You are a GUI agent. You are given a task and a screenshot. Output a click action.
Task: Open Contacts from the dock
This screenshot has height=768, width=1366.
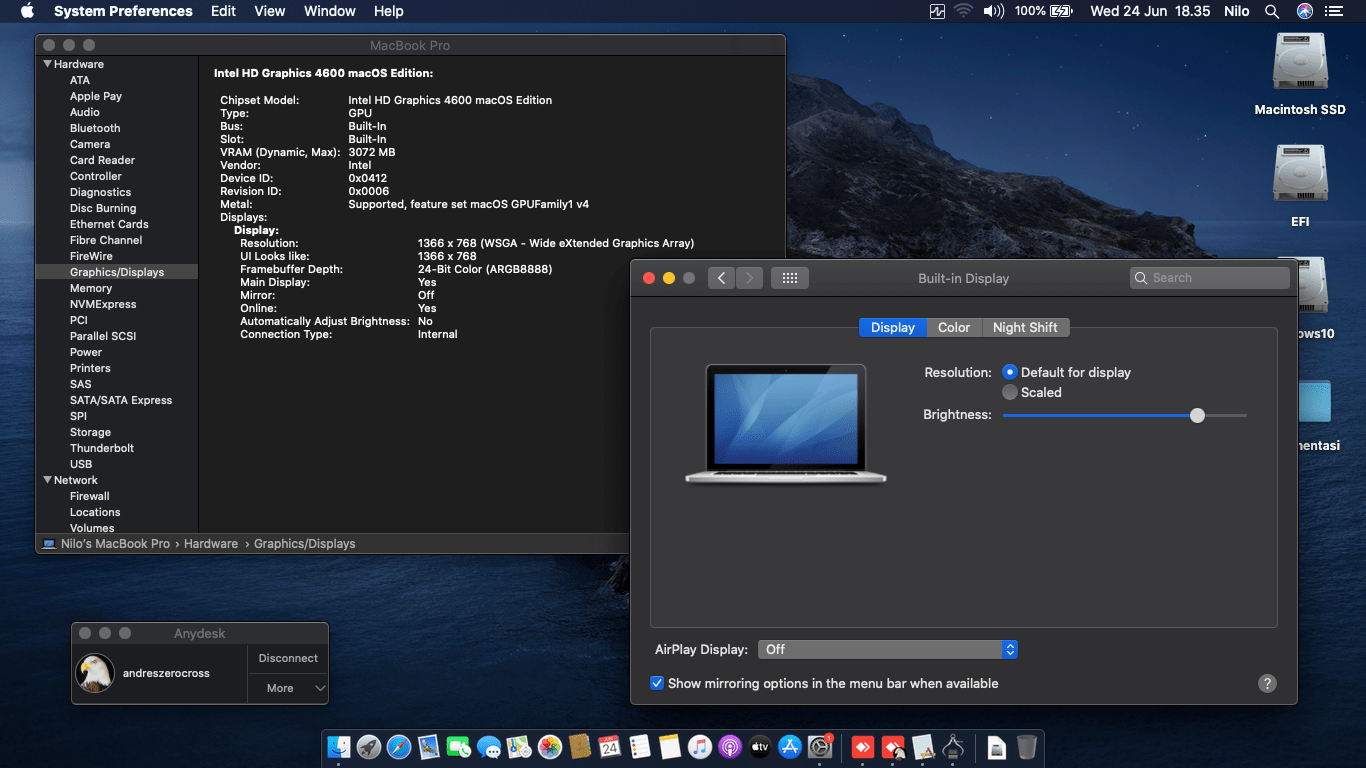click(x=579, y=747)
